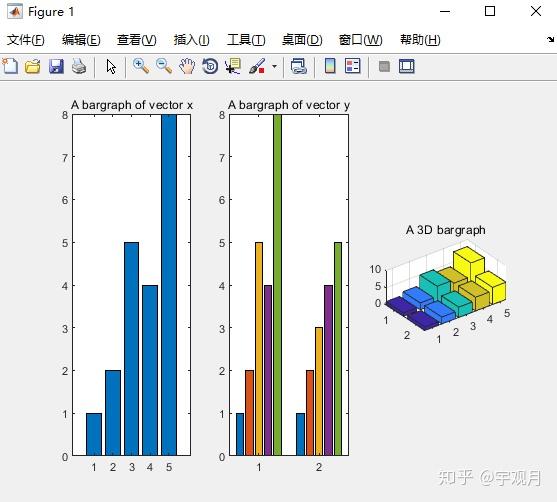
Task: Click the tallest blue bar at x=5
Action: click(x=169, y=285)
